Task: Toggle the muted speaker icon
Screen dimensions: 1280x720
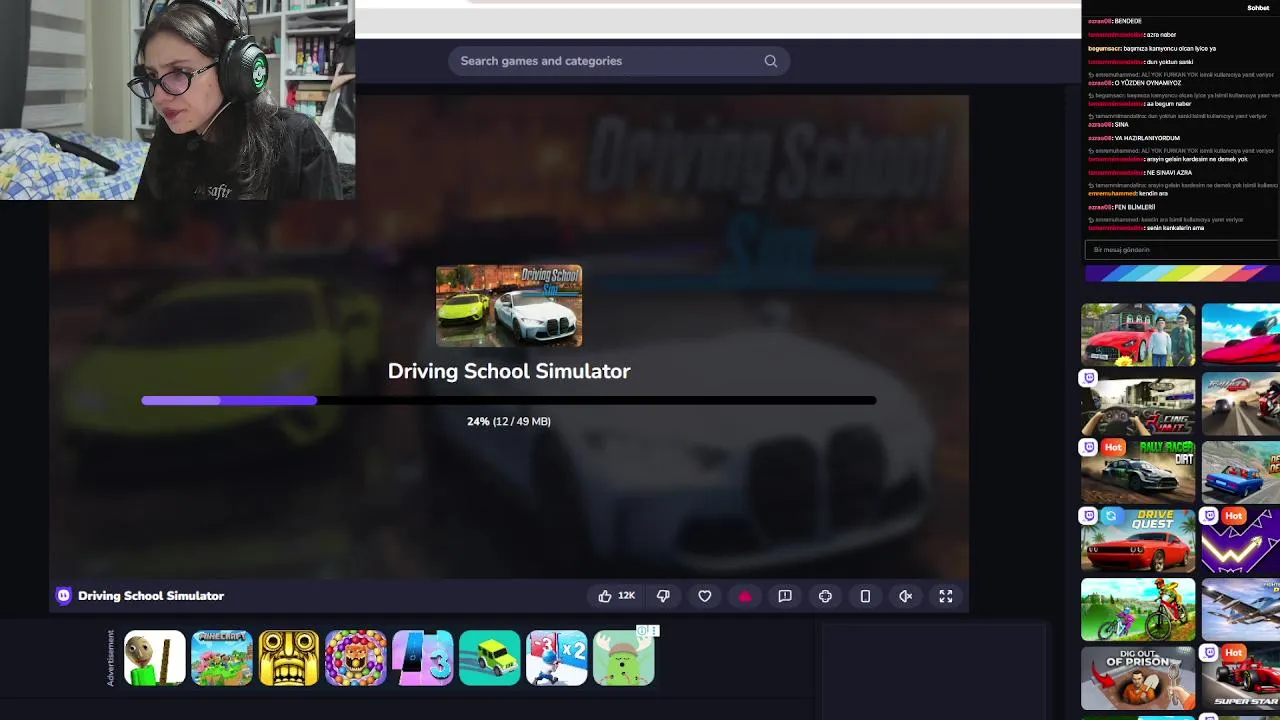Action: 905,596
